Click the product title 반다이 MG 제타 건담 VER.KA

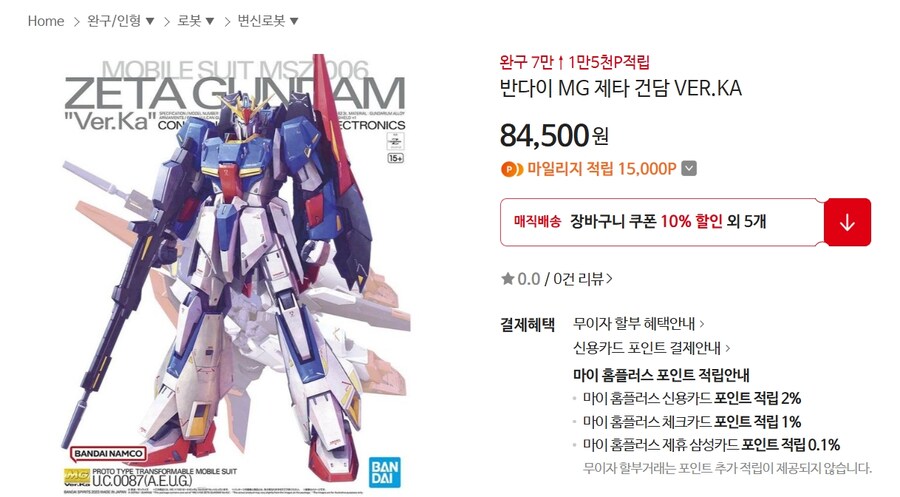click(620, 88)
